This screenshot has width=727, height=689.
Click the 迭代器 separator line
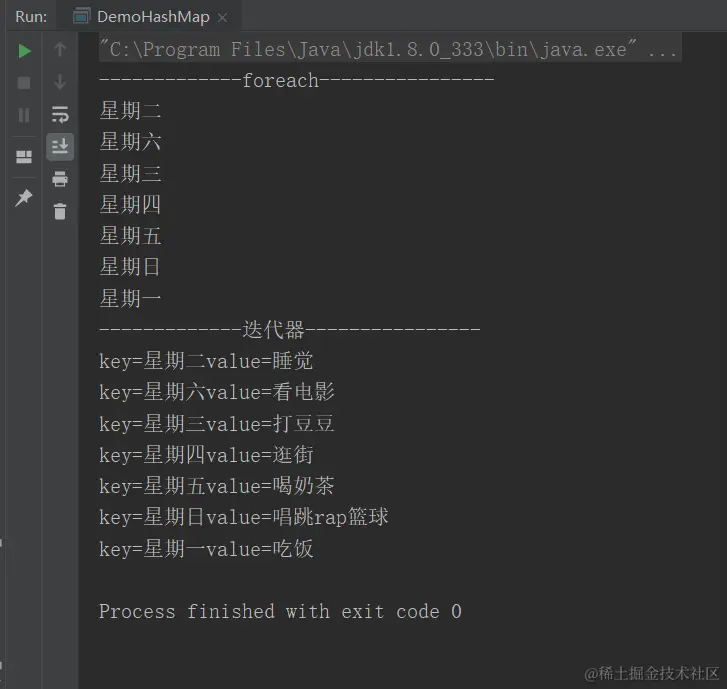pos(290,330)
